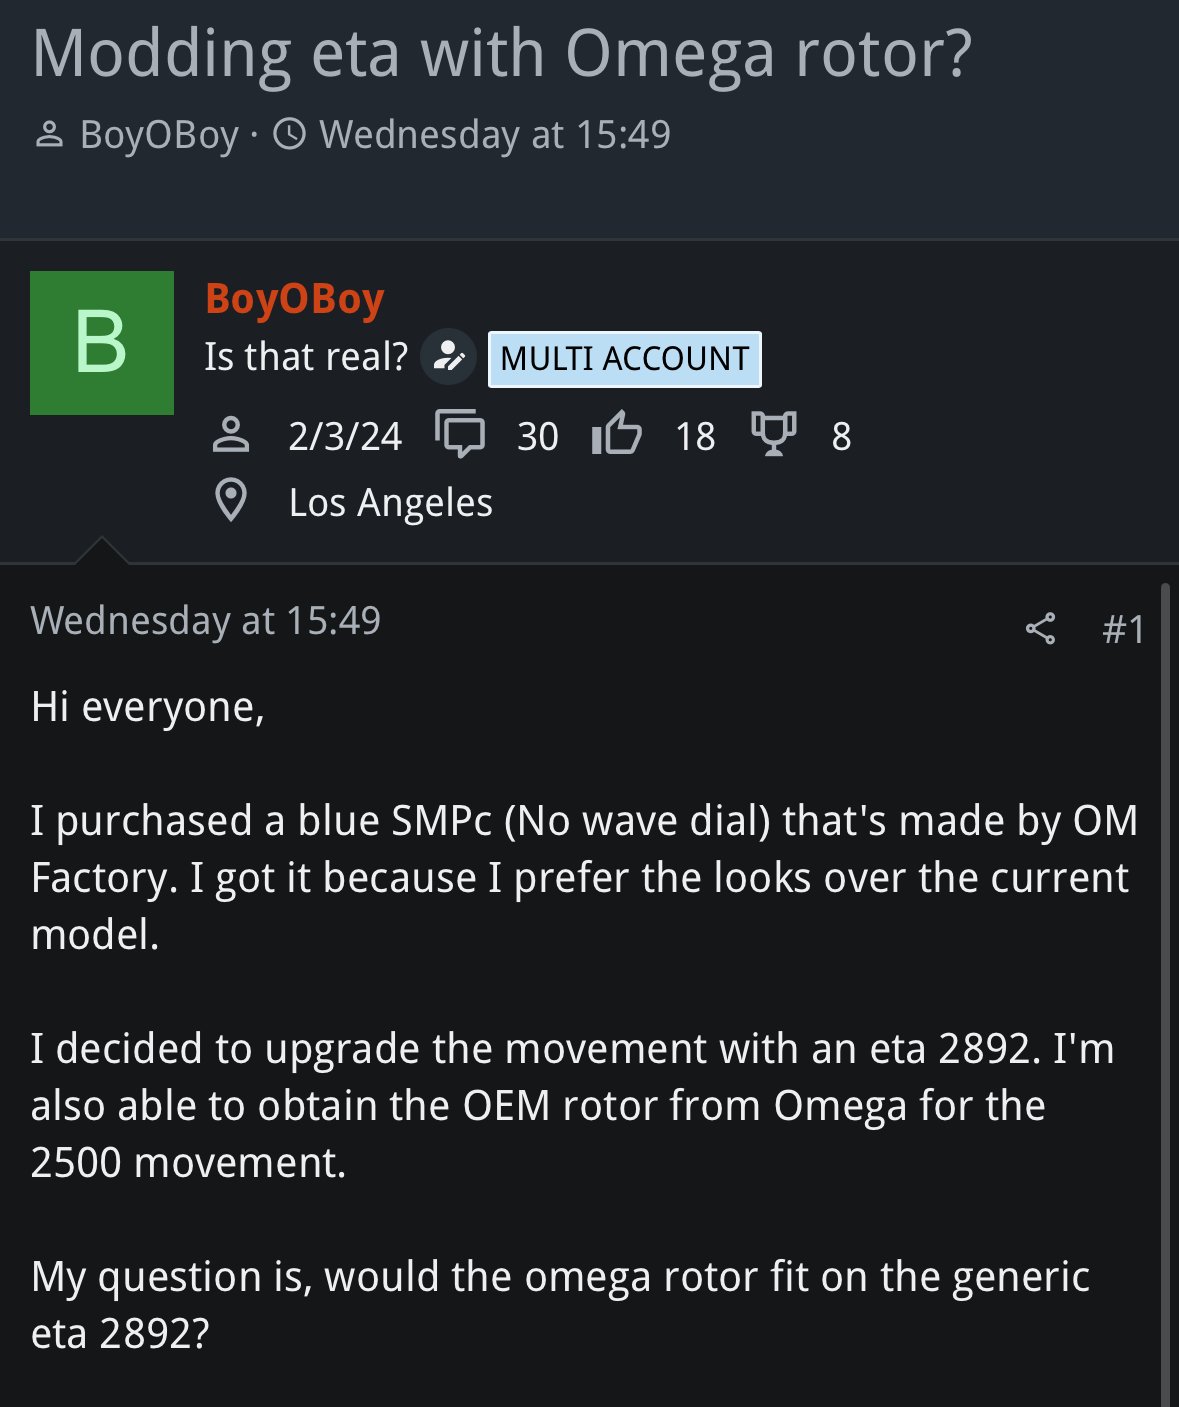Open the green B avatar profile
1179x1407 pixels.
102,343
